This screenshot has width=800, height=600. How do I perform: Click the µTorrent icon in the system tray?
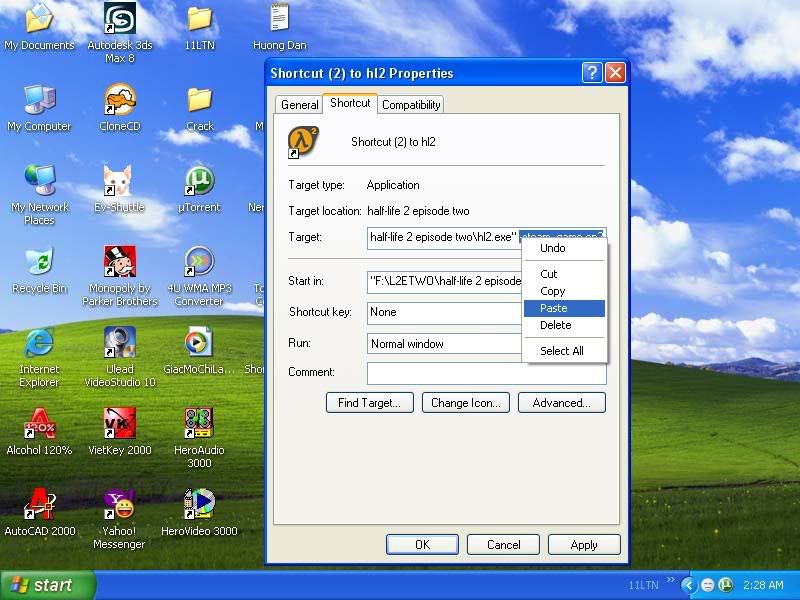tap(725, 585)
